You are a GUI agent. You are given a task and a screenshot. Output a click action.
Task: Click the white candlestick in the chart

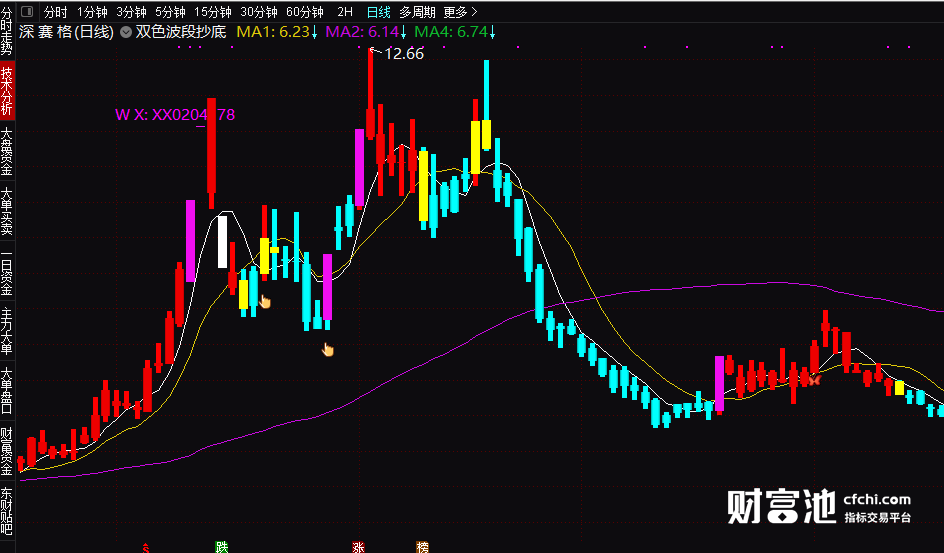tap(223, 242)
